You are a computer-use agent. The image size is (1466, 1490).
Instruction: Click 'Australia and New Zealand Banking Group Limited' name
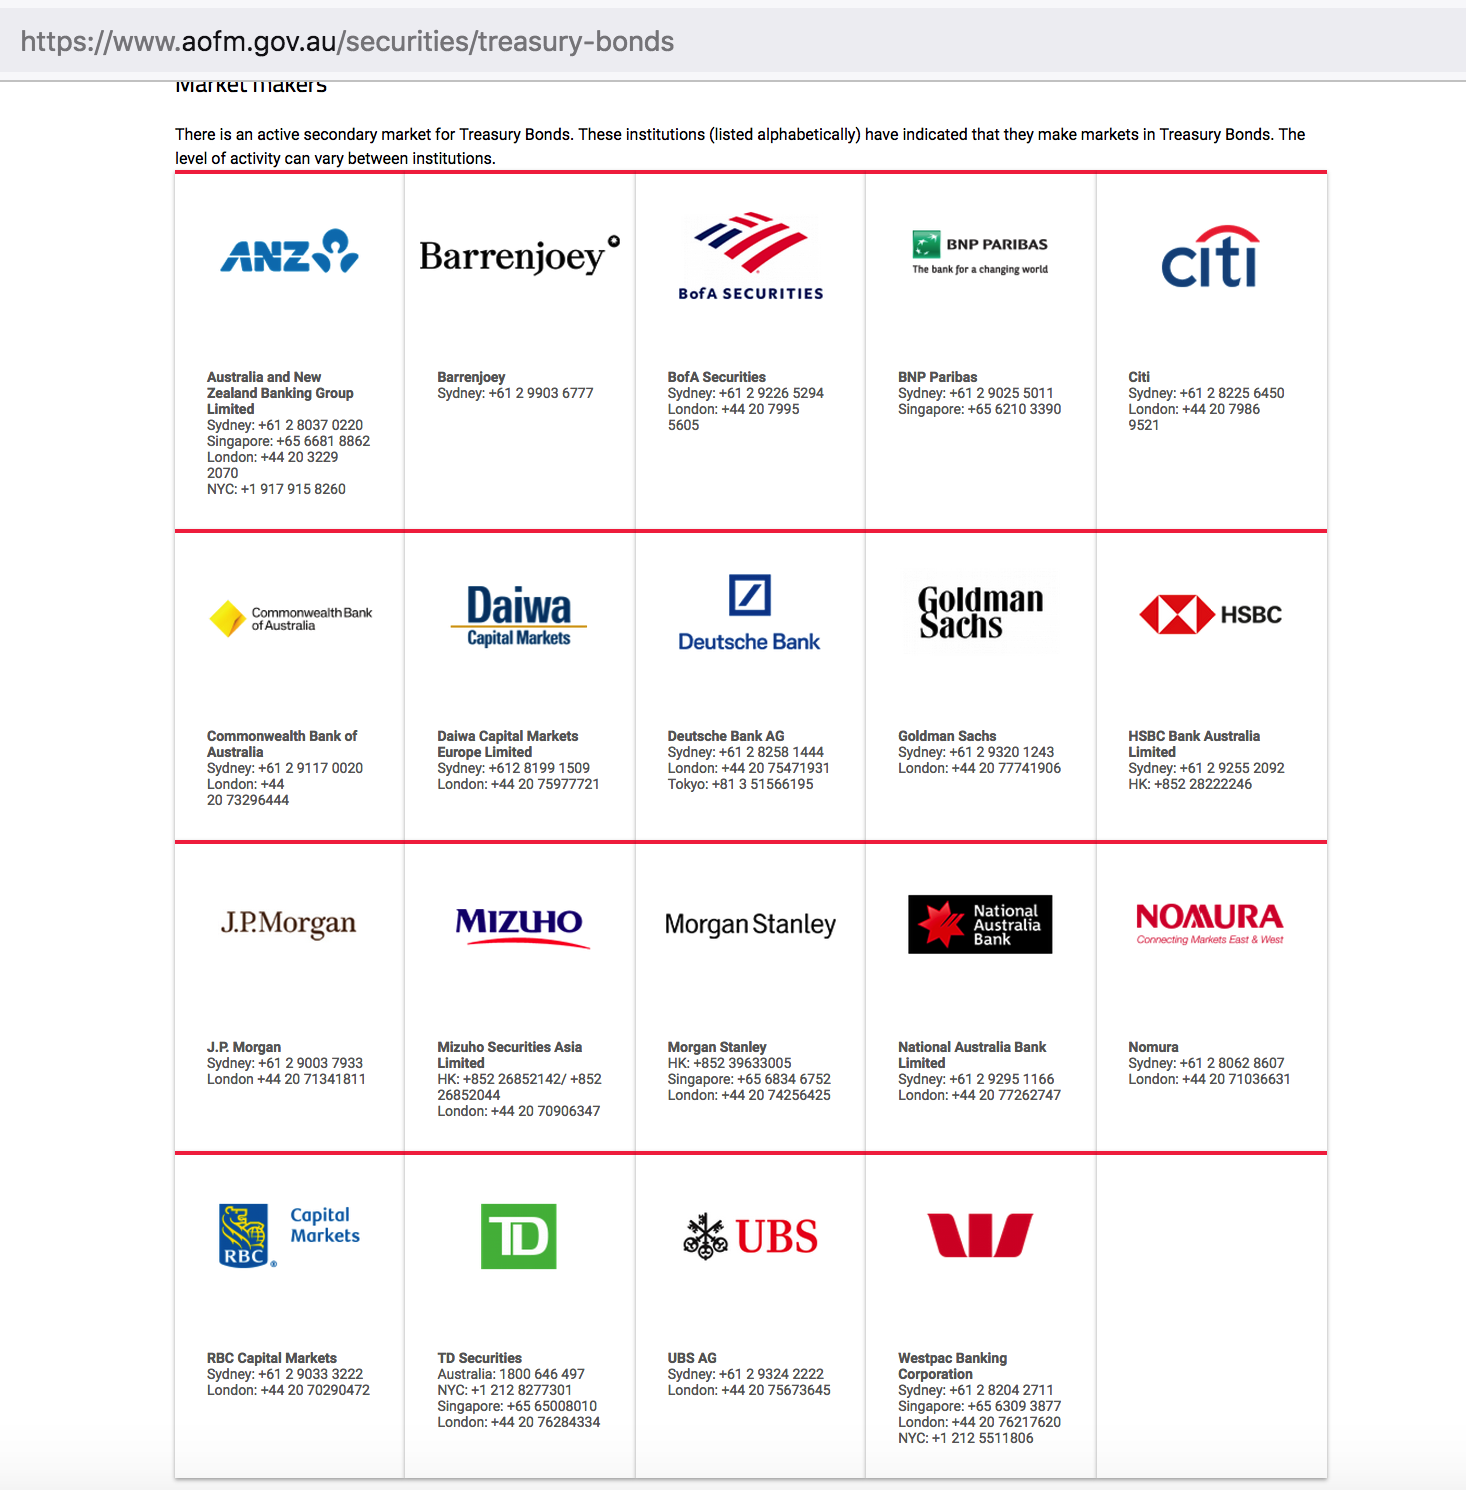click(x=280, y=393)
